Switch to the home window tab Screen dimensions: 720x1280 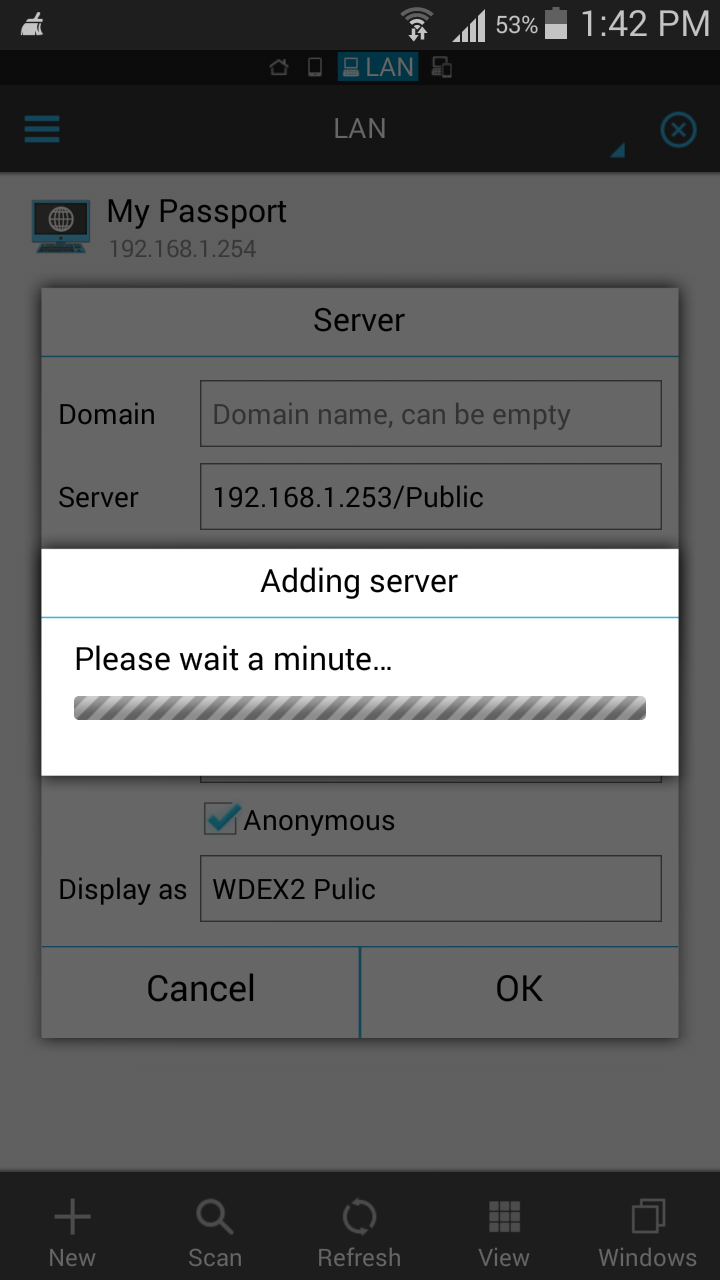(x=280, y=67)
